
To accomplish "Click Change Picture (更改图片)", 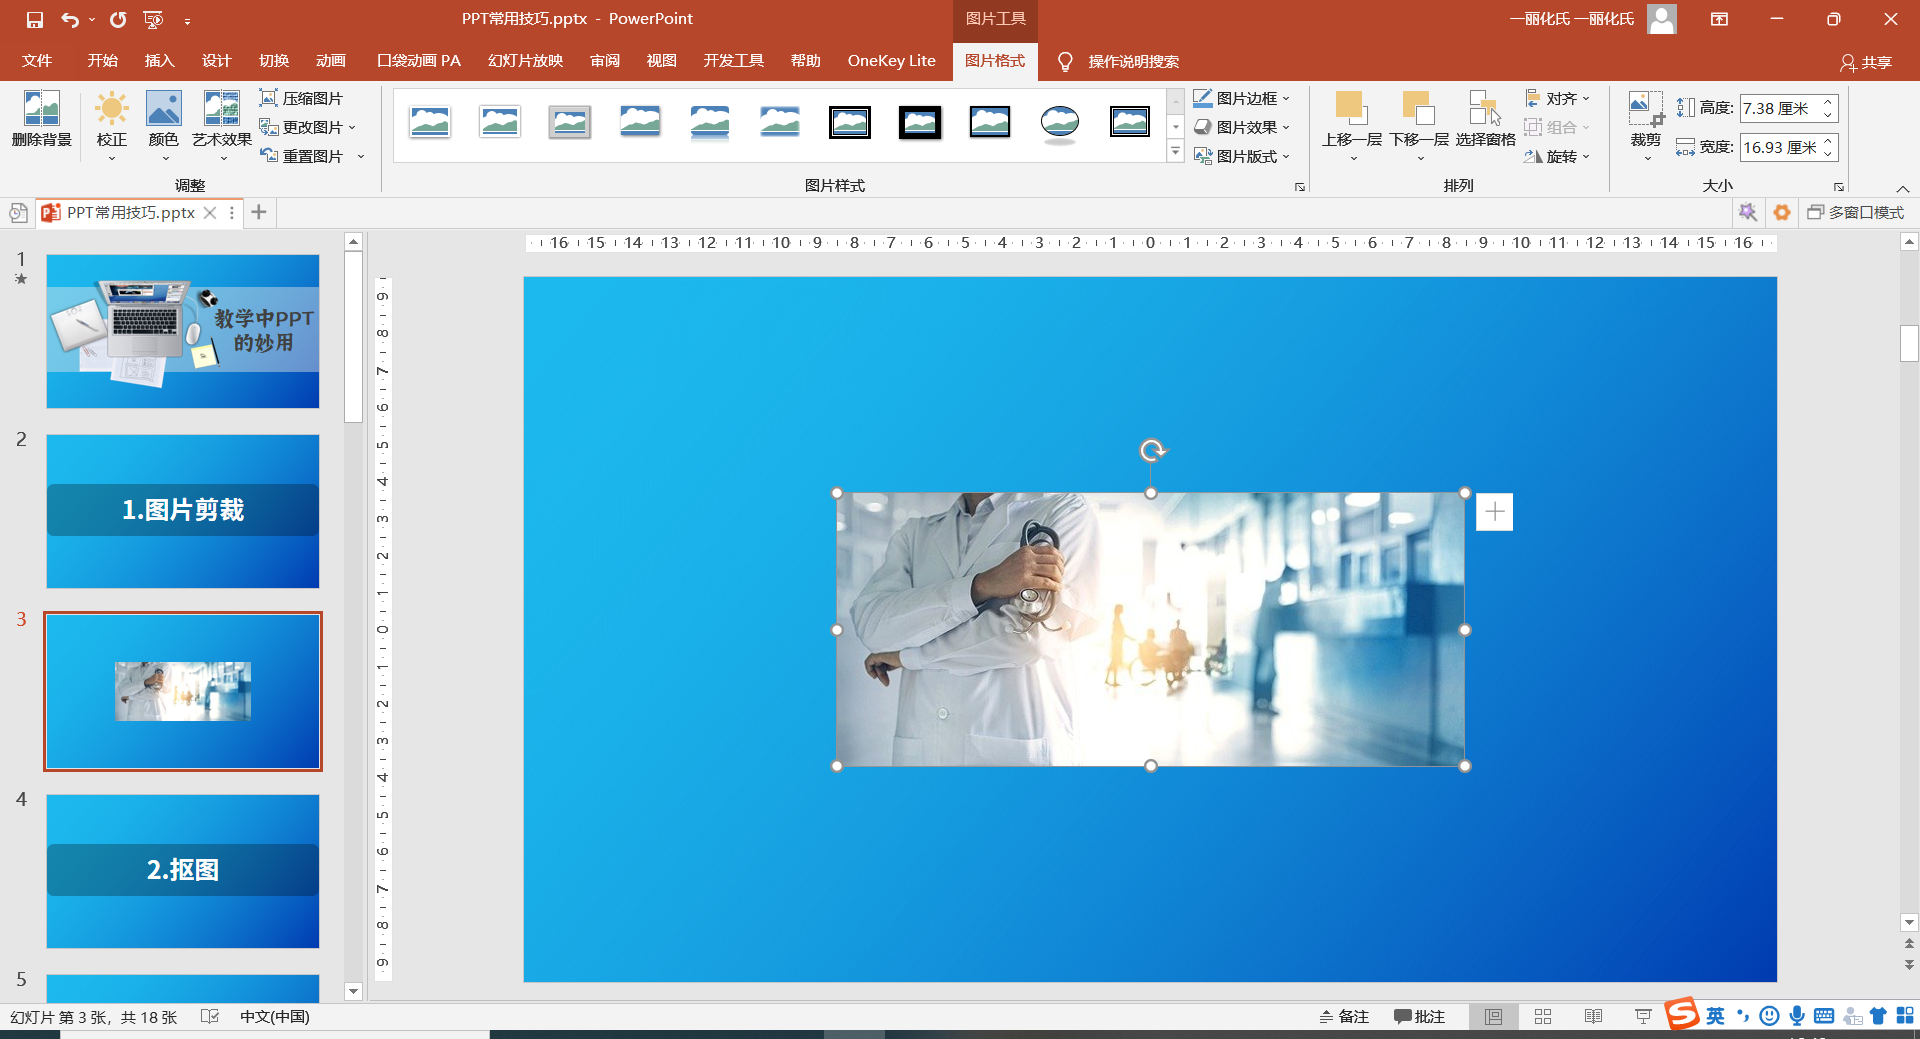I will [x=307, y=127].
